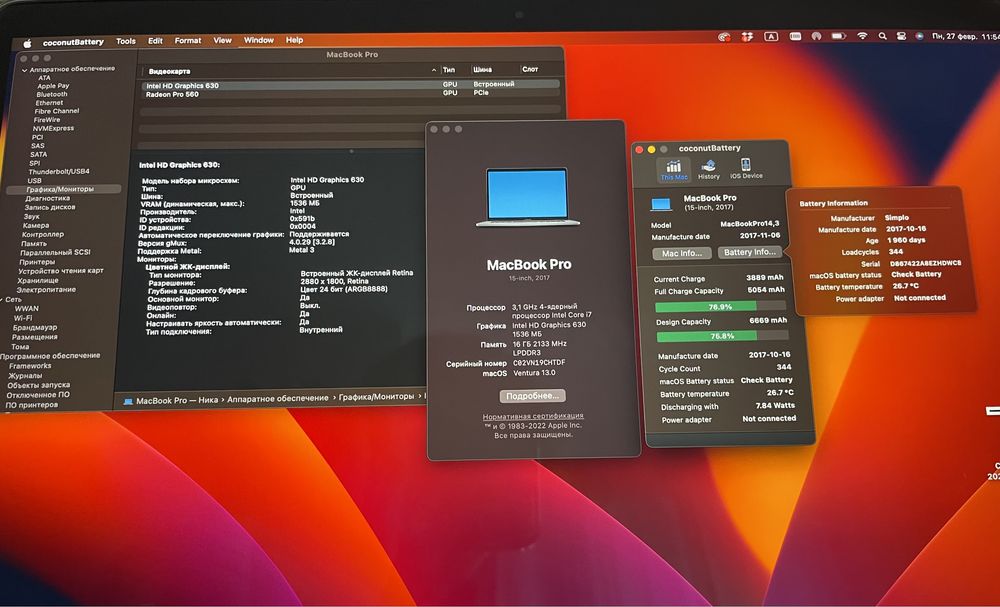Select Диагностика in the sidebar
This screenshot has height=607, width=1000.
click(47, 198)
